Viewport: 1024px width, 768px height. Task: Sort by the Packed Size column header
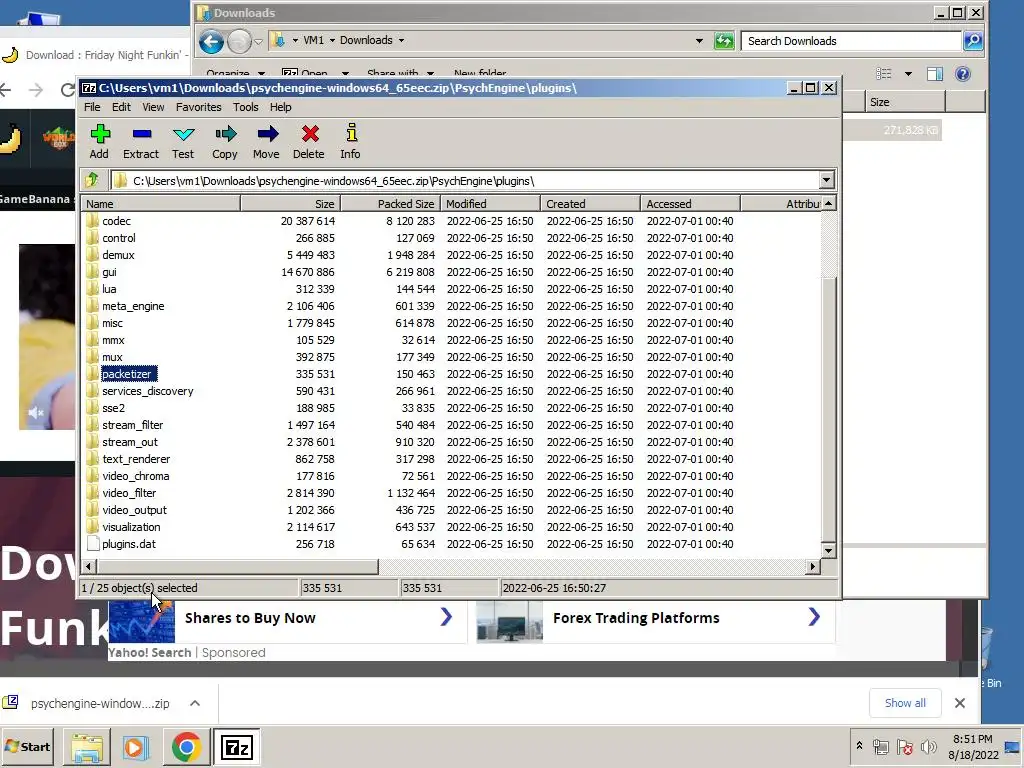(391, 204)
